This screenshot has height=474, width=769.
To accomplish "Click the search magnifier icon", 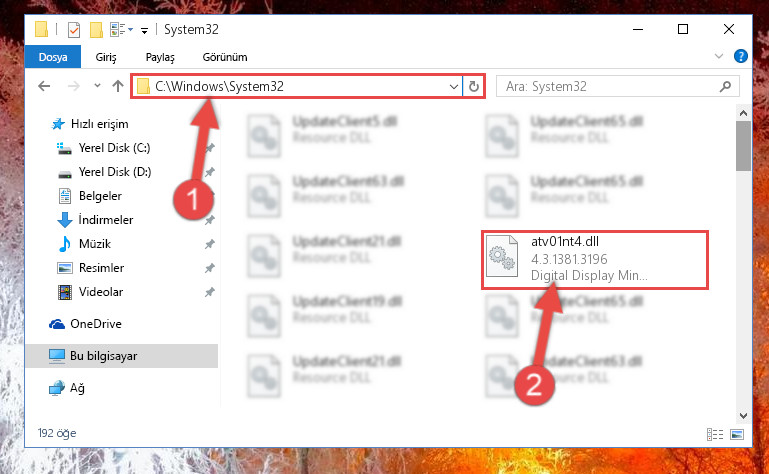I will point(725,87).
